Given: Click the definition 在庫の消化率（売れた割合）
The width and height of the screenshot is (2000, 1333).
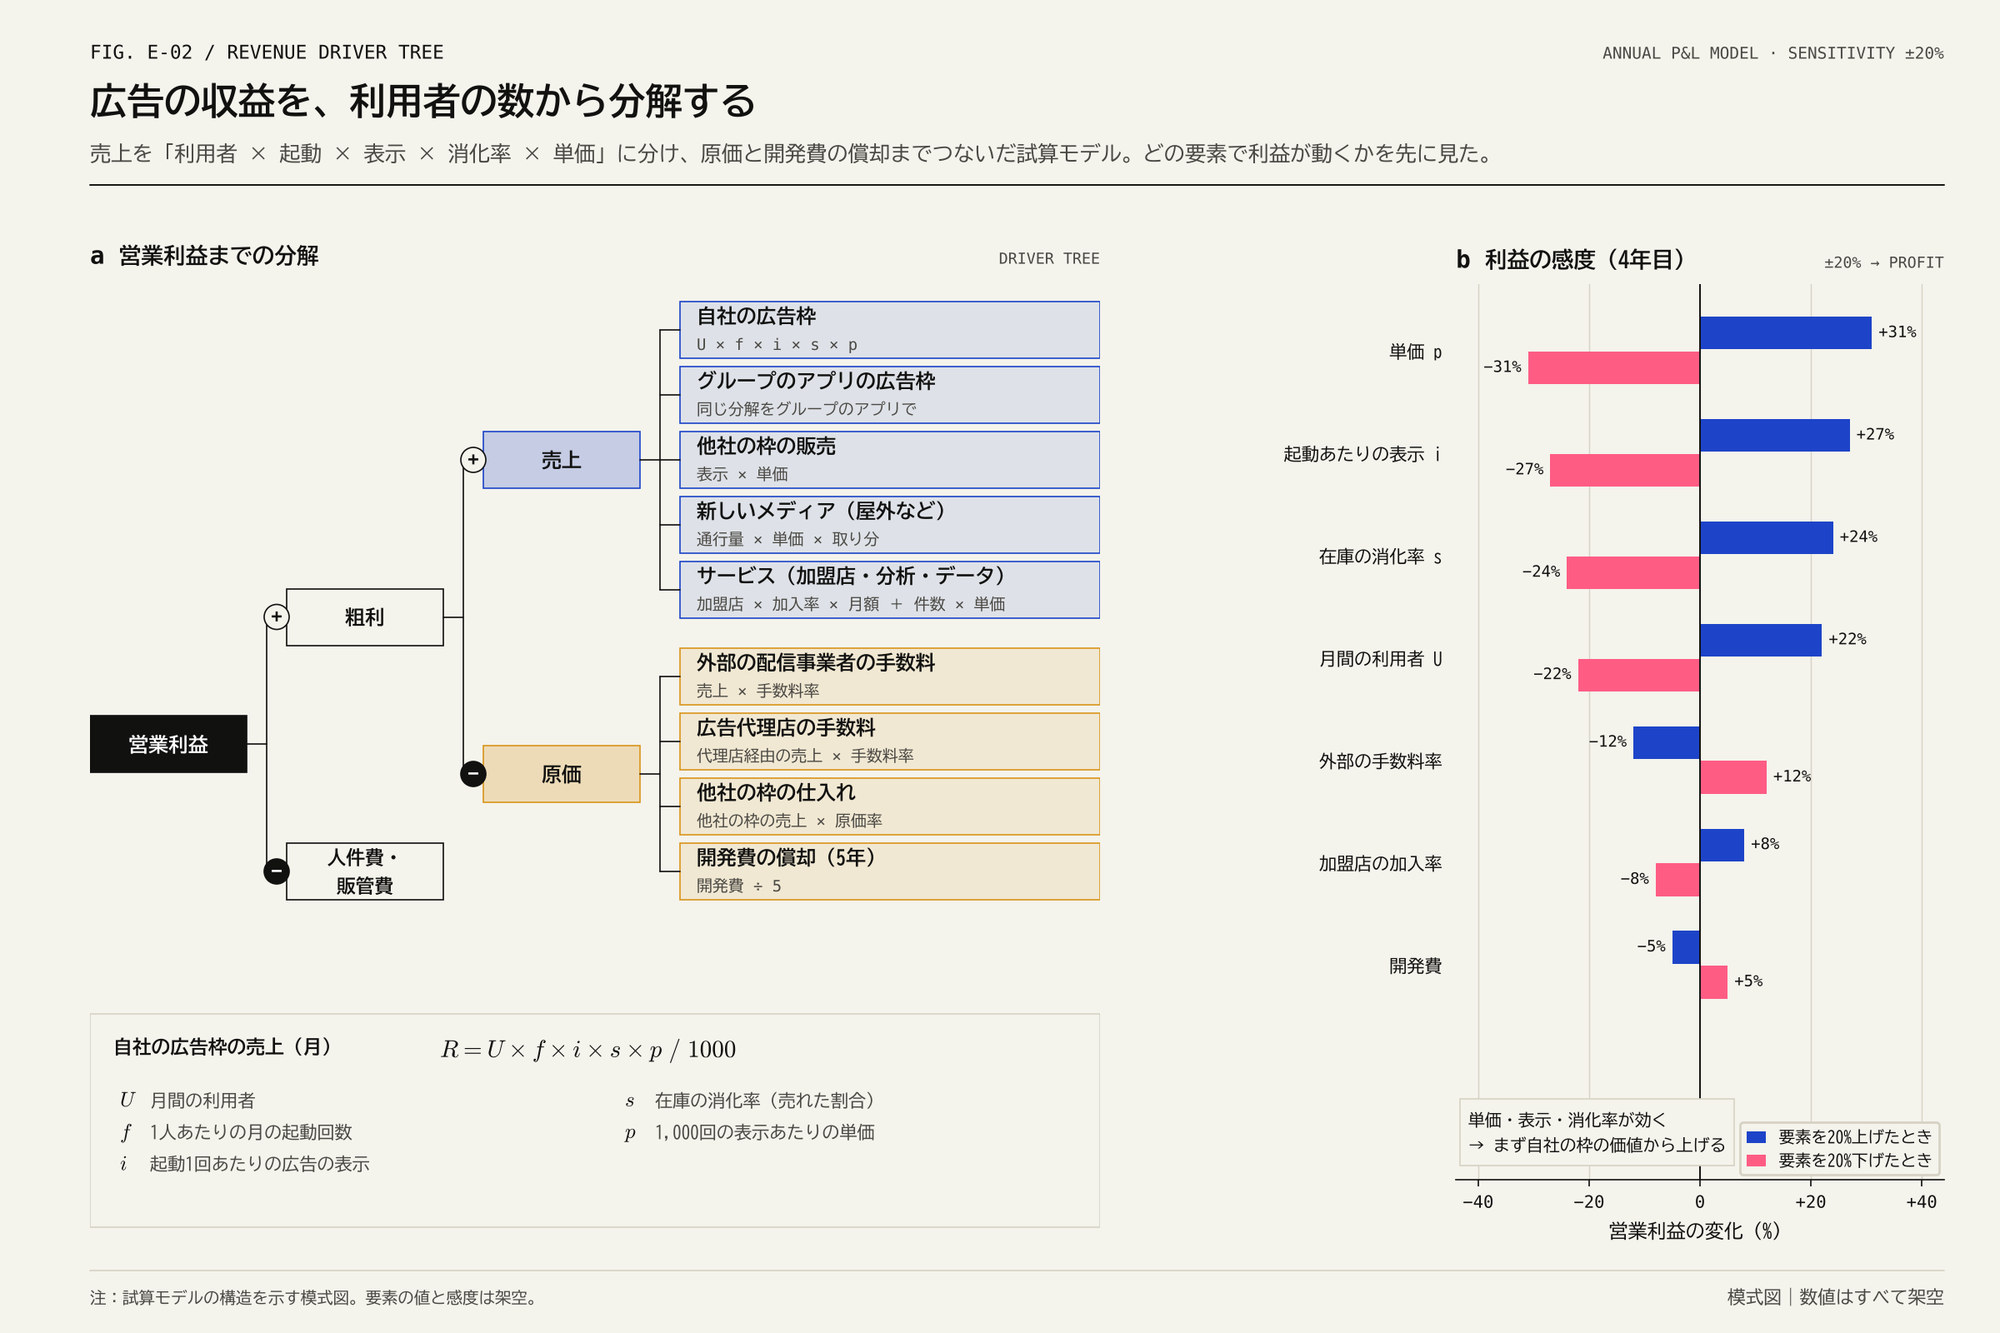Looking at the screenshot, I should (765, 1100).
